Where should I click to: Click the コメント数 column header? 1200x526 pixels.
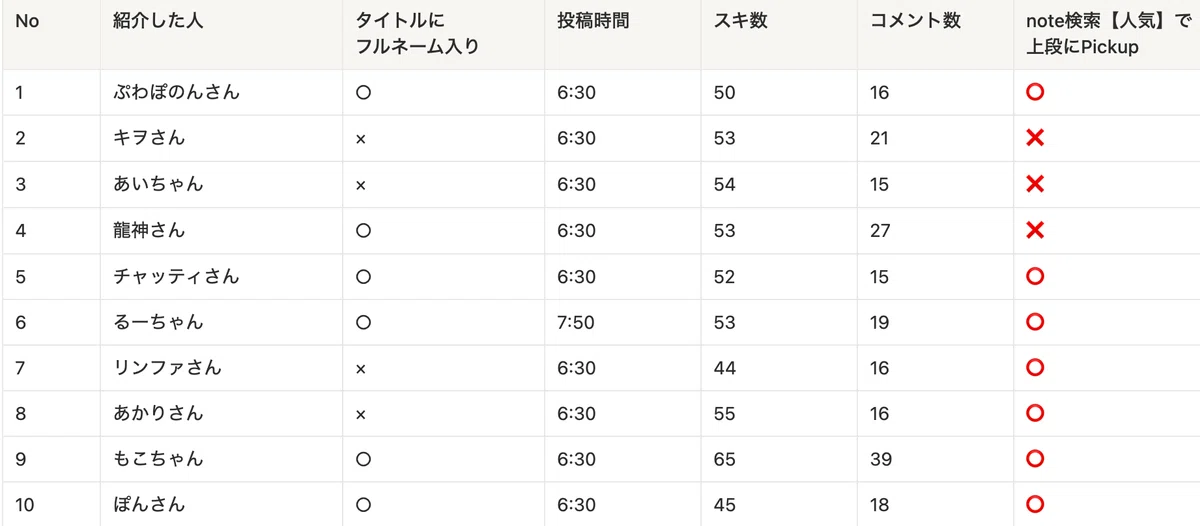click(915, 21)
